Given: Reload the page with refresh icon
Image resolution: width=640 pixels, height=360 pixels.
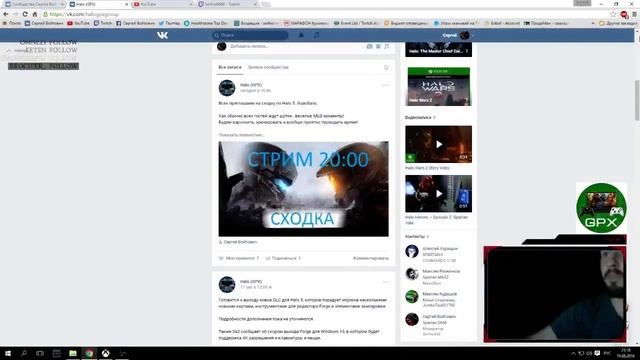Looking at the screenshot, I should click(25, 14).
